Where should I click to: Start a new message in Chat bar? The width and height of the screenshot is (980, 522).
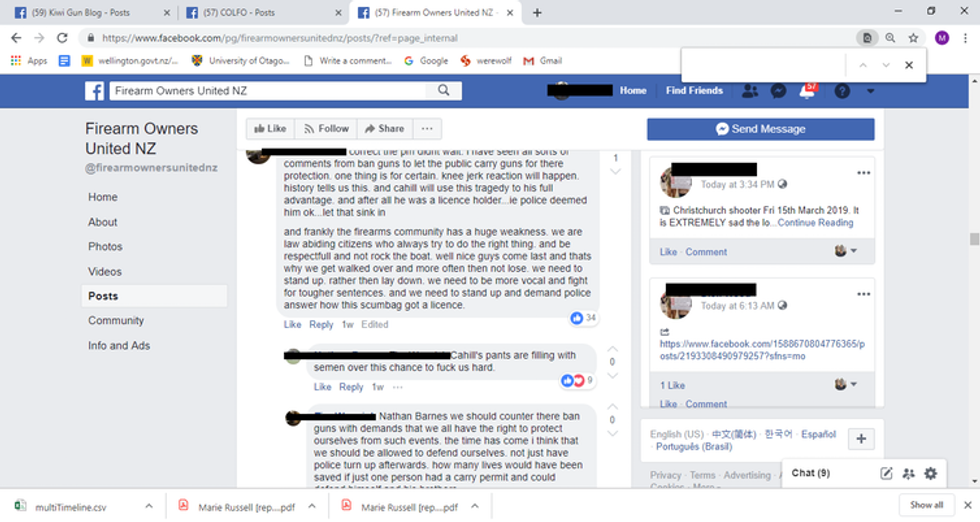pyautogui.click(x=886, y=473)
